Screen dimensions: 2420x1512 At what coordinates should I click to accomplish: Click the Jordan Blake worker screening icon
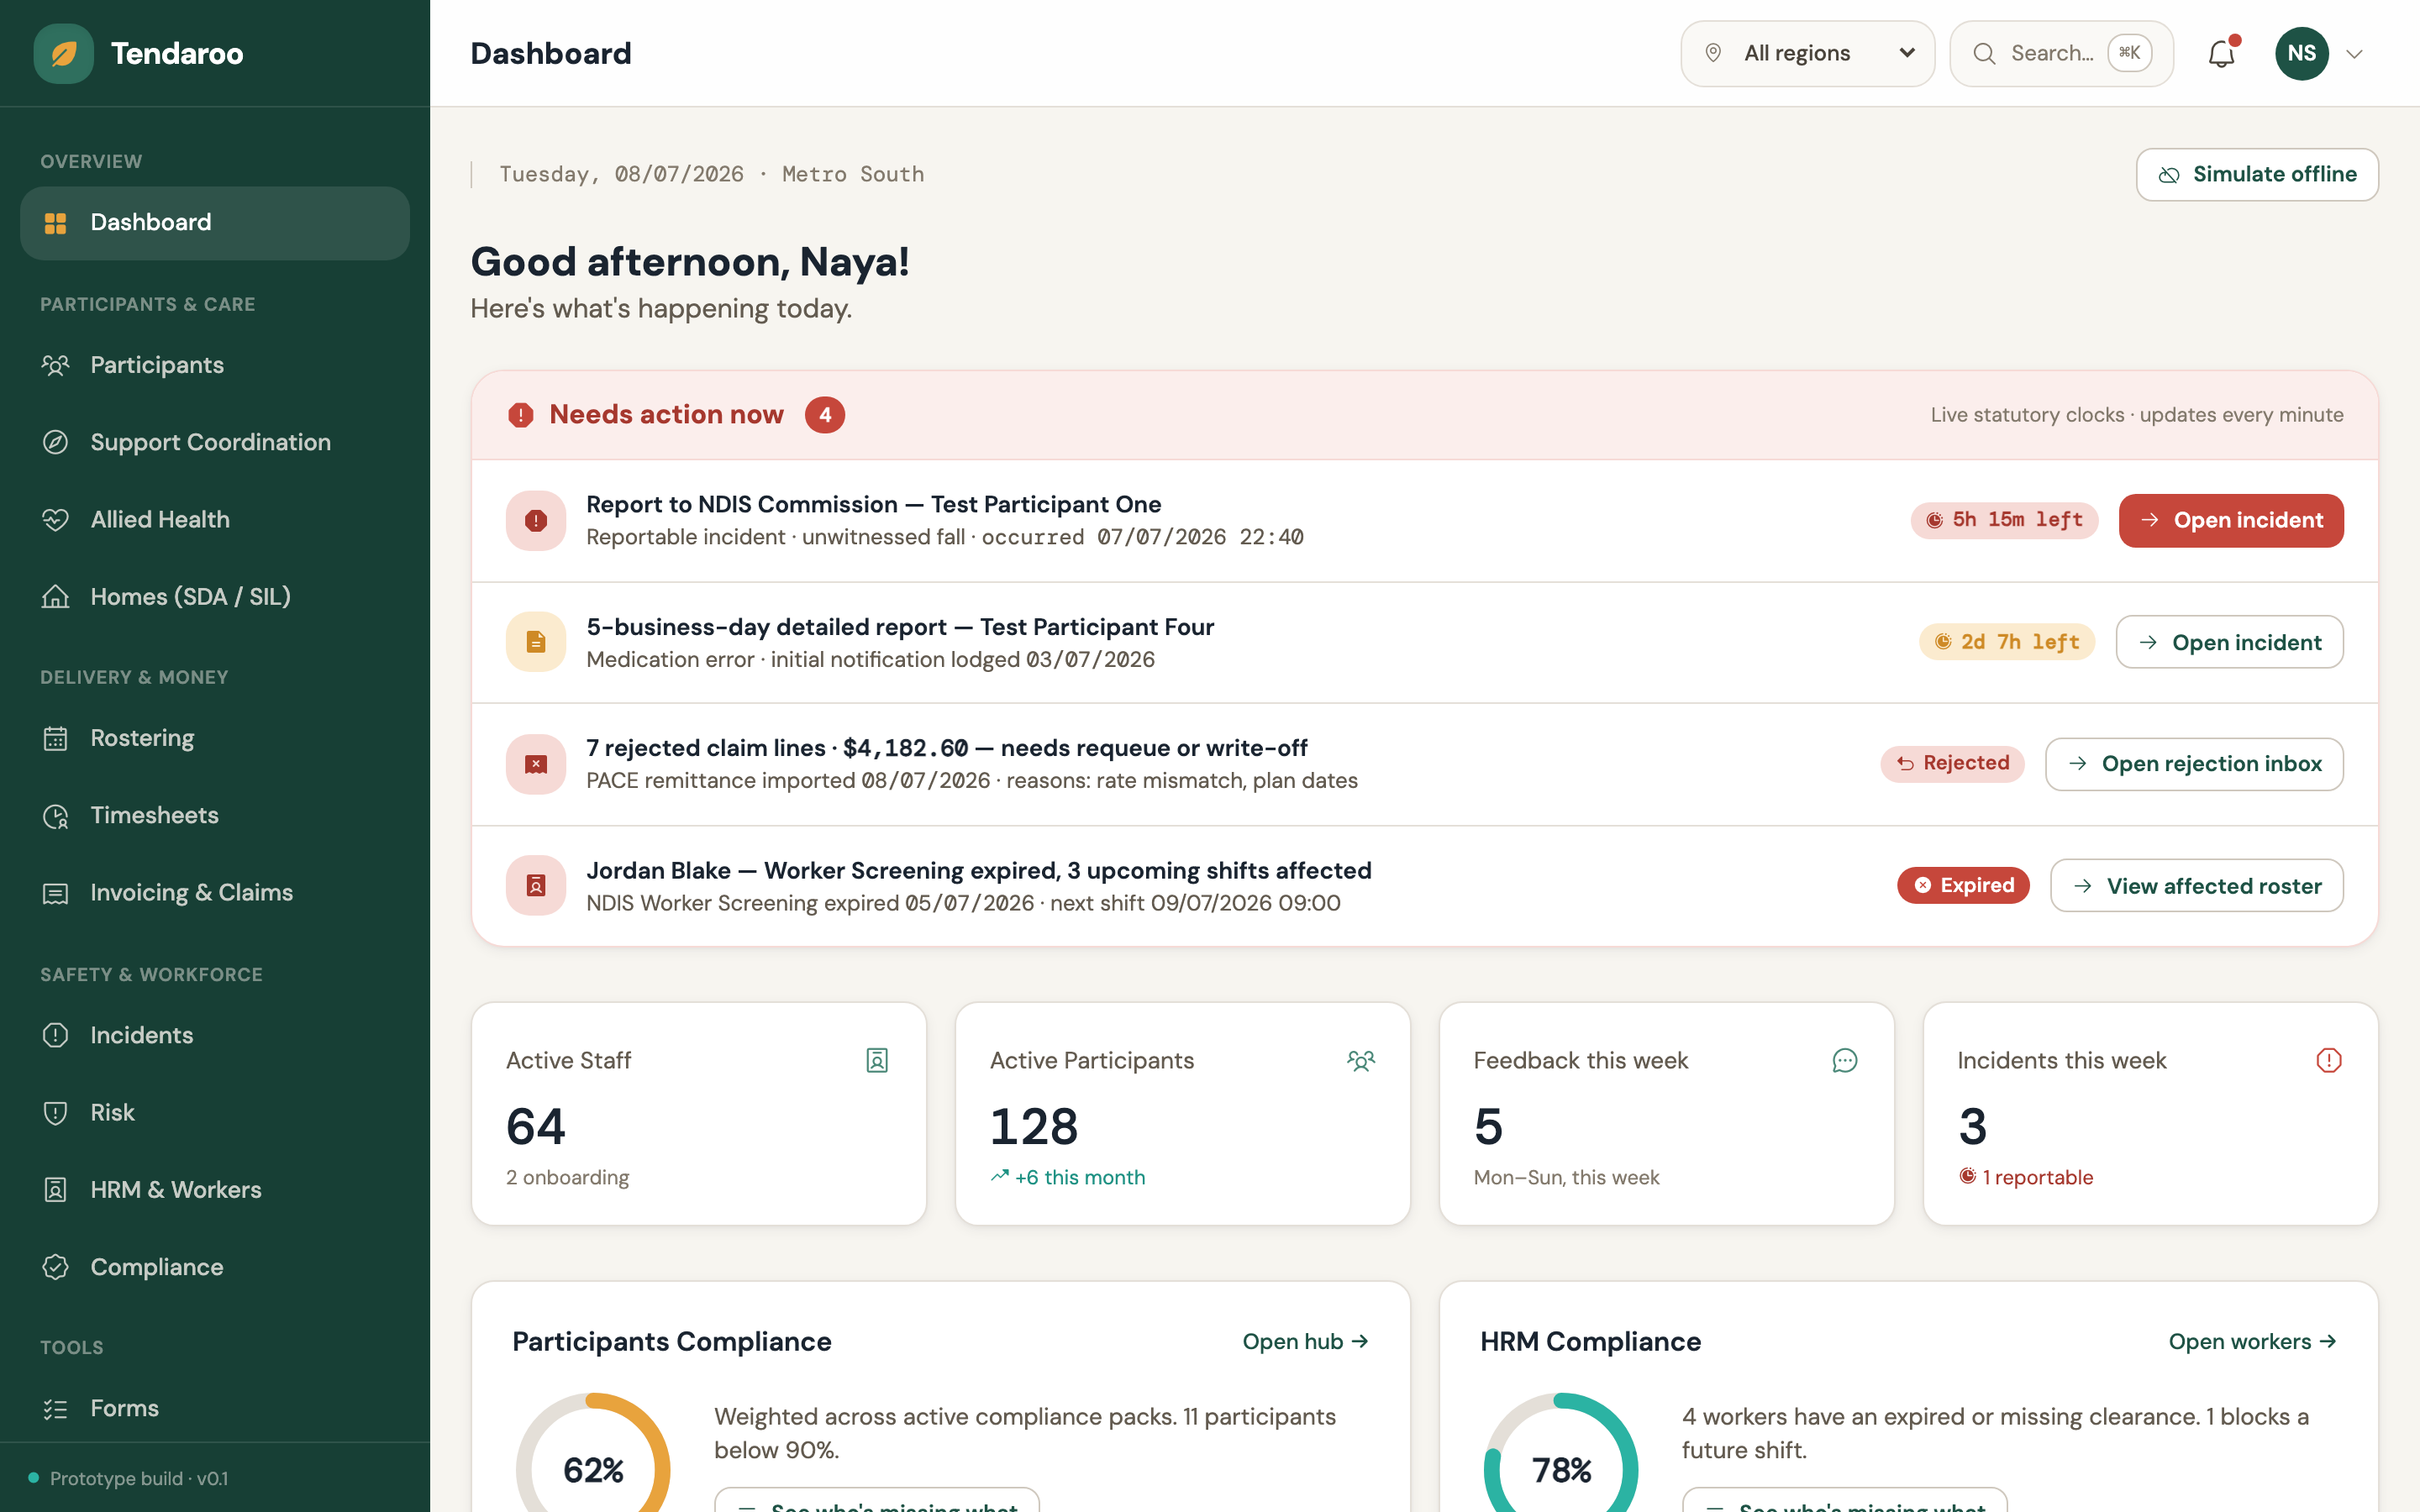(x=536, y=886)
